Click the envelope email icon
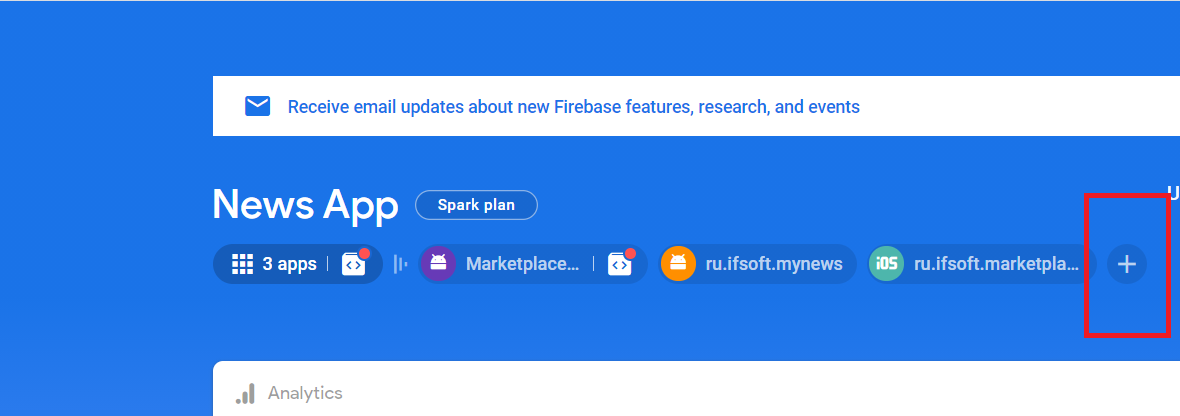 [x=258, y=106]
